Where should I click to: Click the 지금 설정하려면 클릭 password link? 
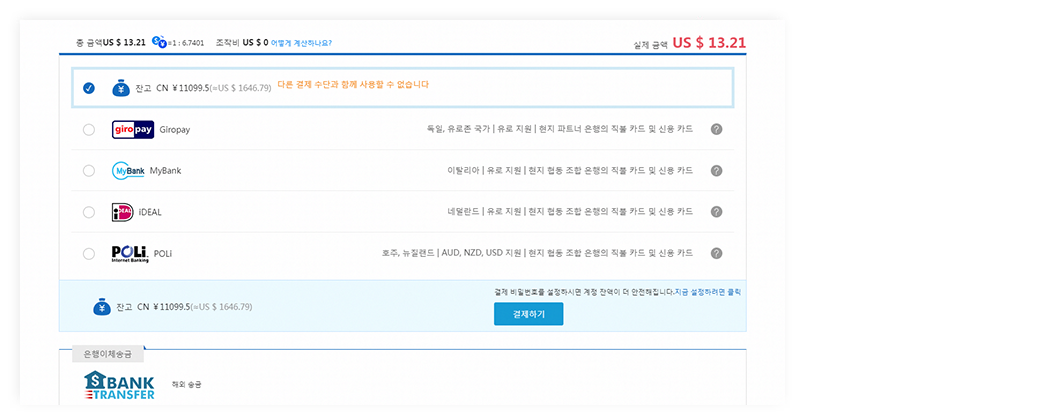[708, 292]
